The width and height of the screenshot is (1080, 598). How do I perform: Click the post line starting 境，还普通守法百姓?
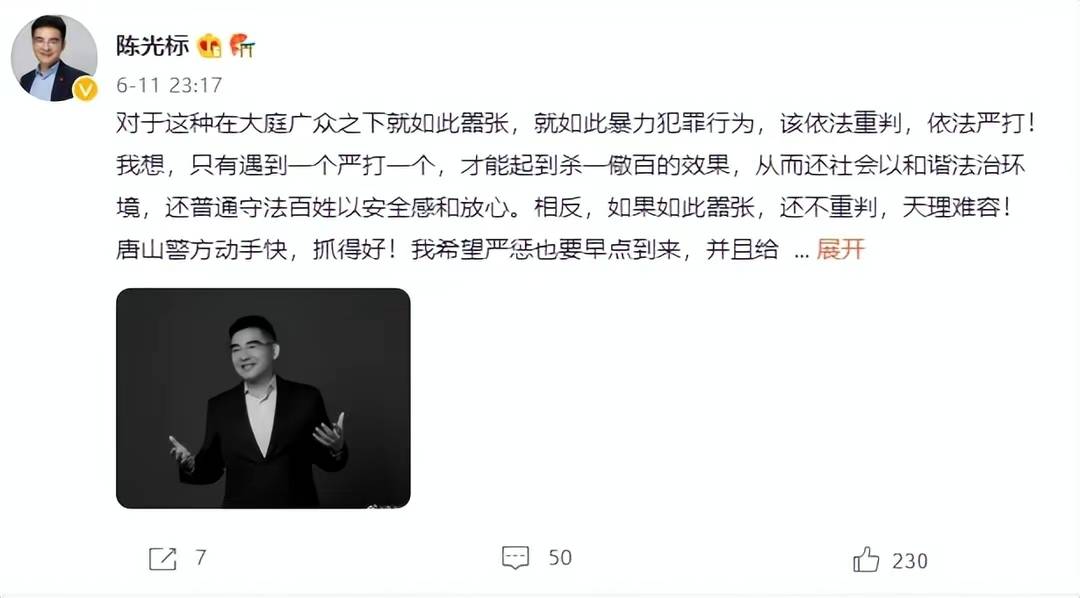pyautogui.click(x=564, y=207)
